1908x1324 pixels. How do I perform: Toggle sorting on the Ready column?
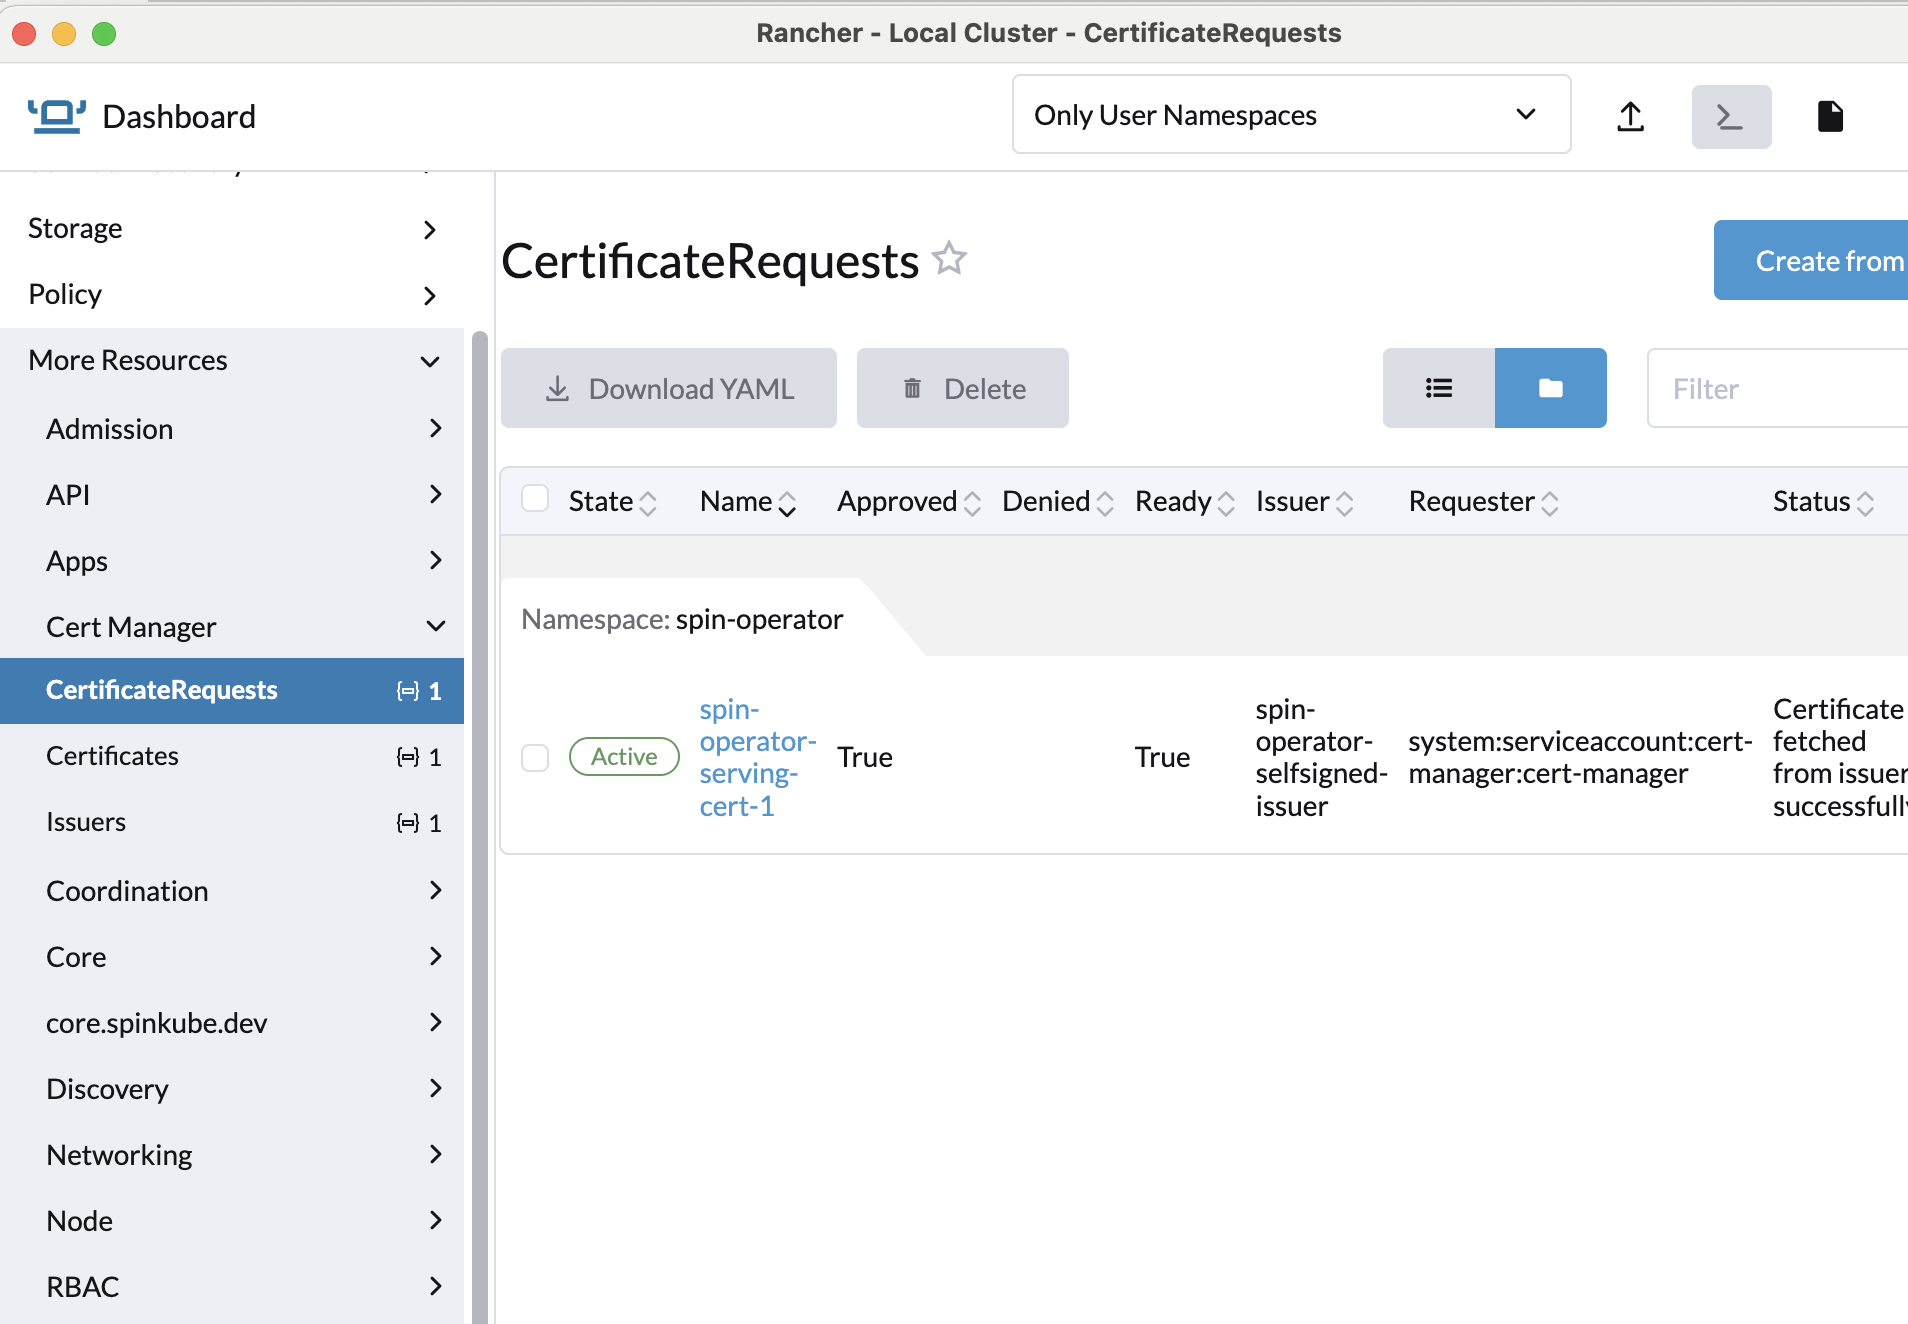[x=1183, y=501]
